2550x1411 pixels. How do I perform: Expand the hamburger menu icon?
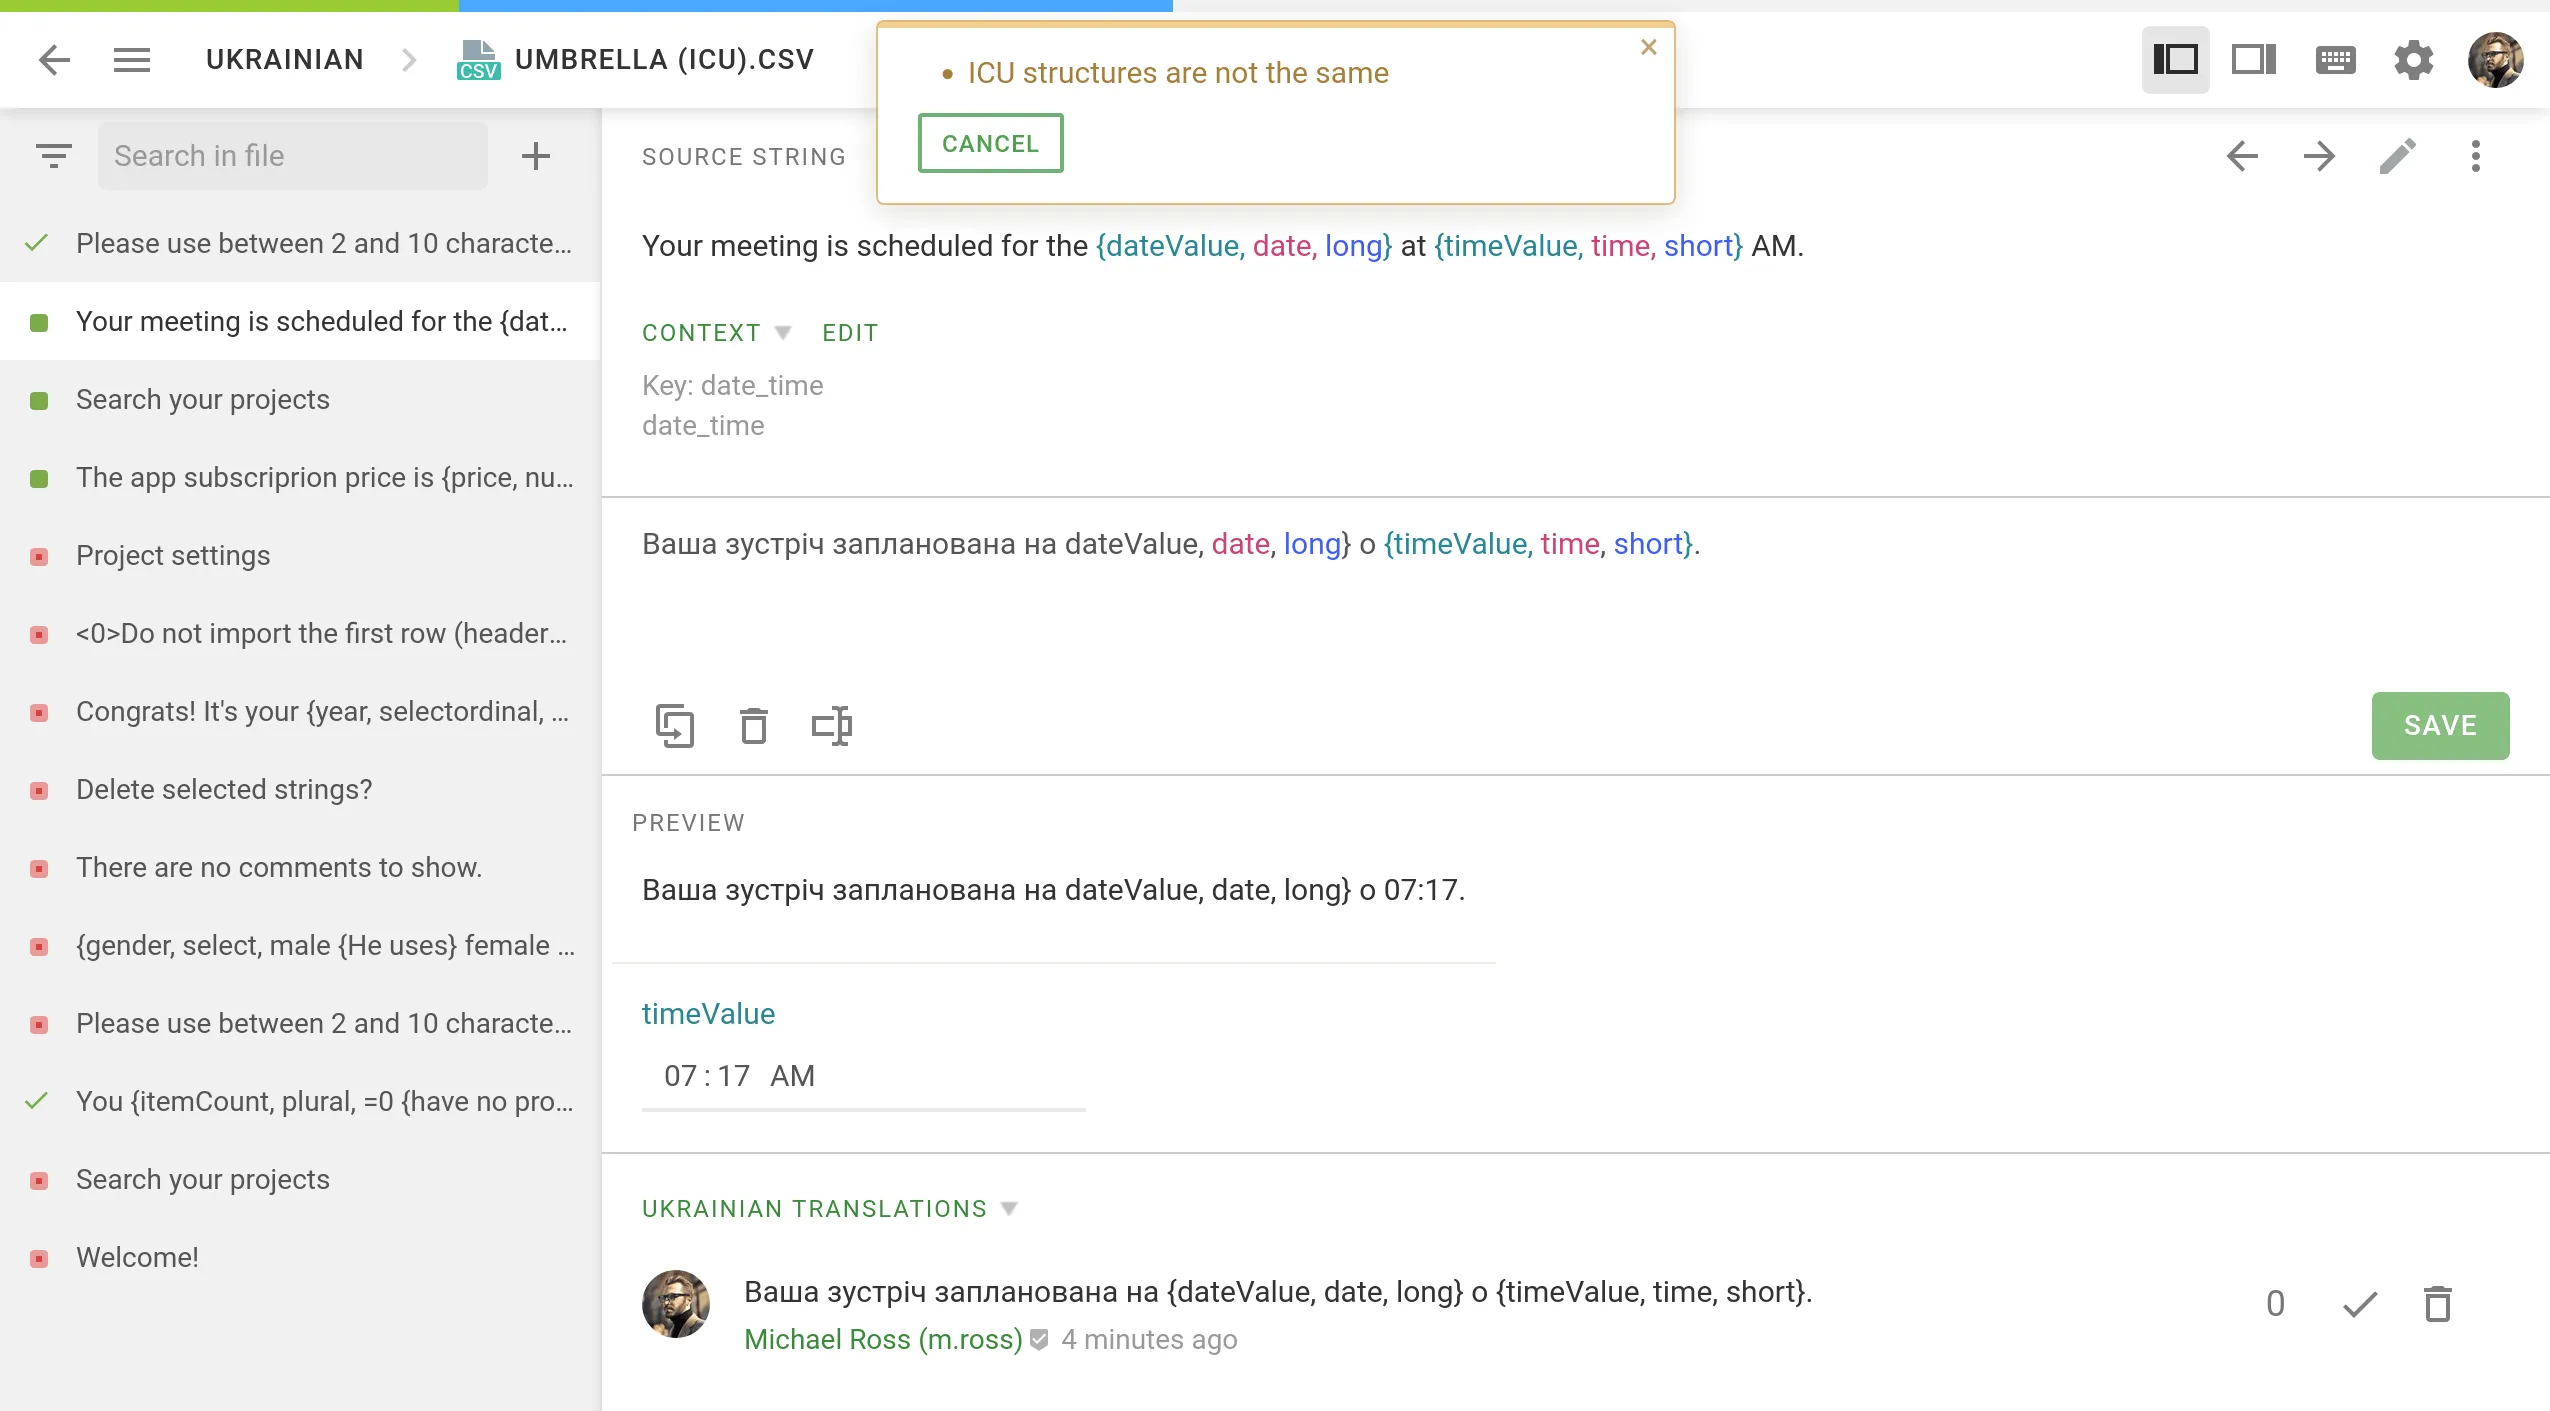pos(132,59)
